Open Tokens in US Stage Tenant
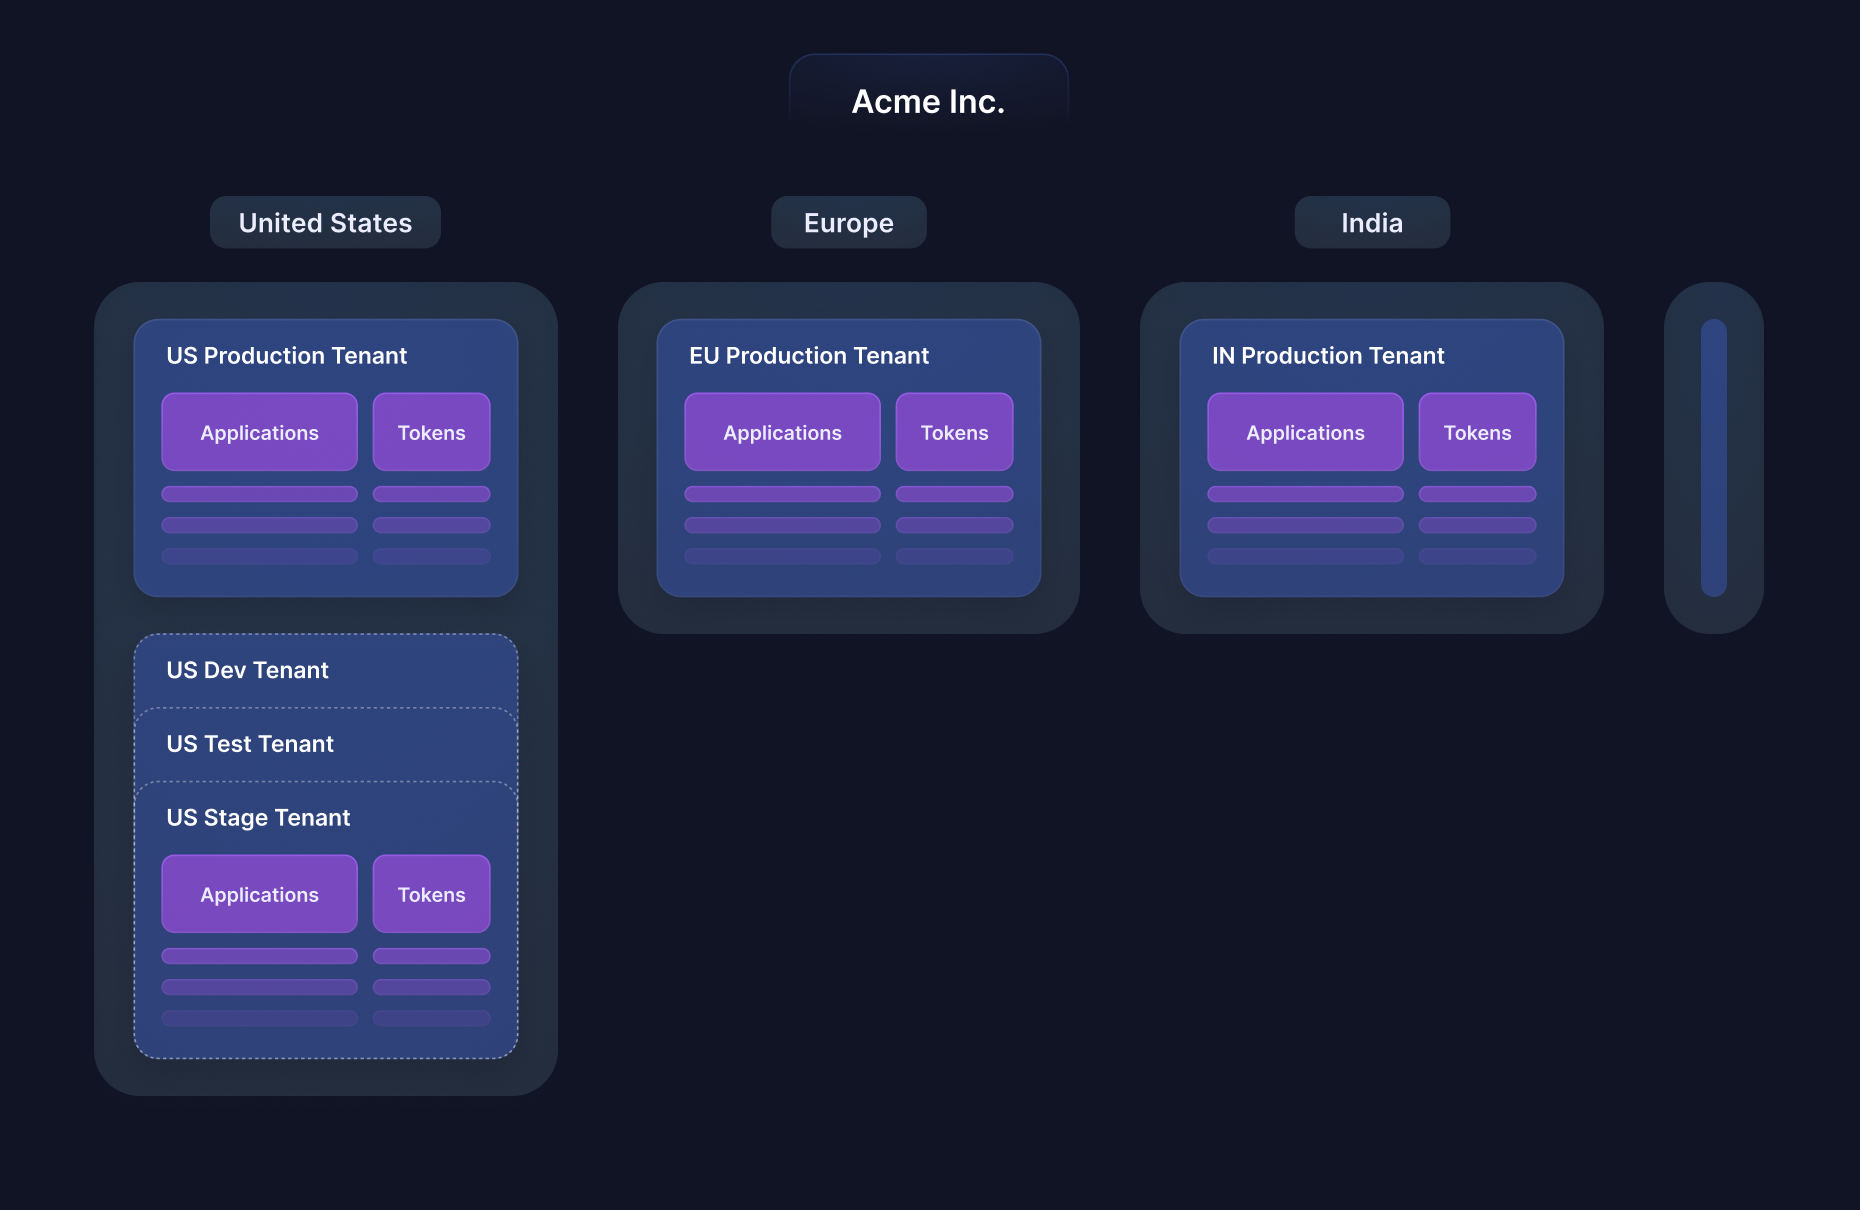 pyautogui.click(x=431, y=894)
